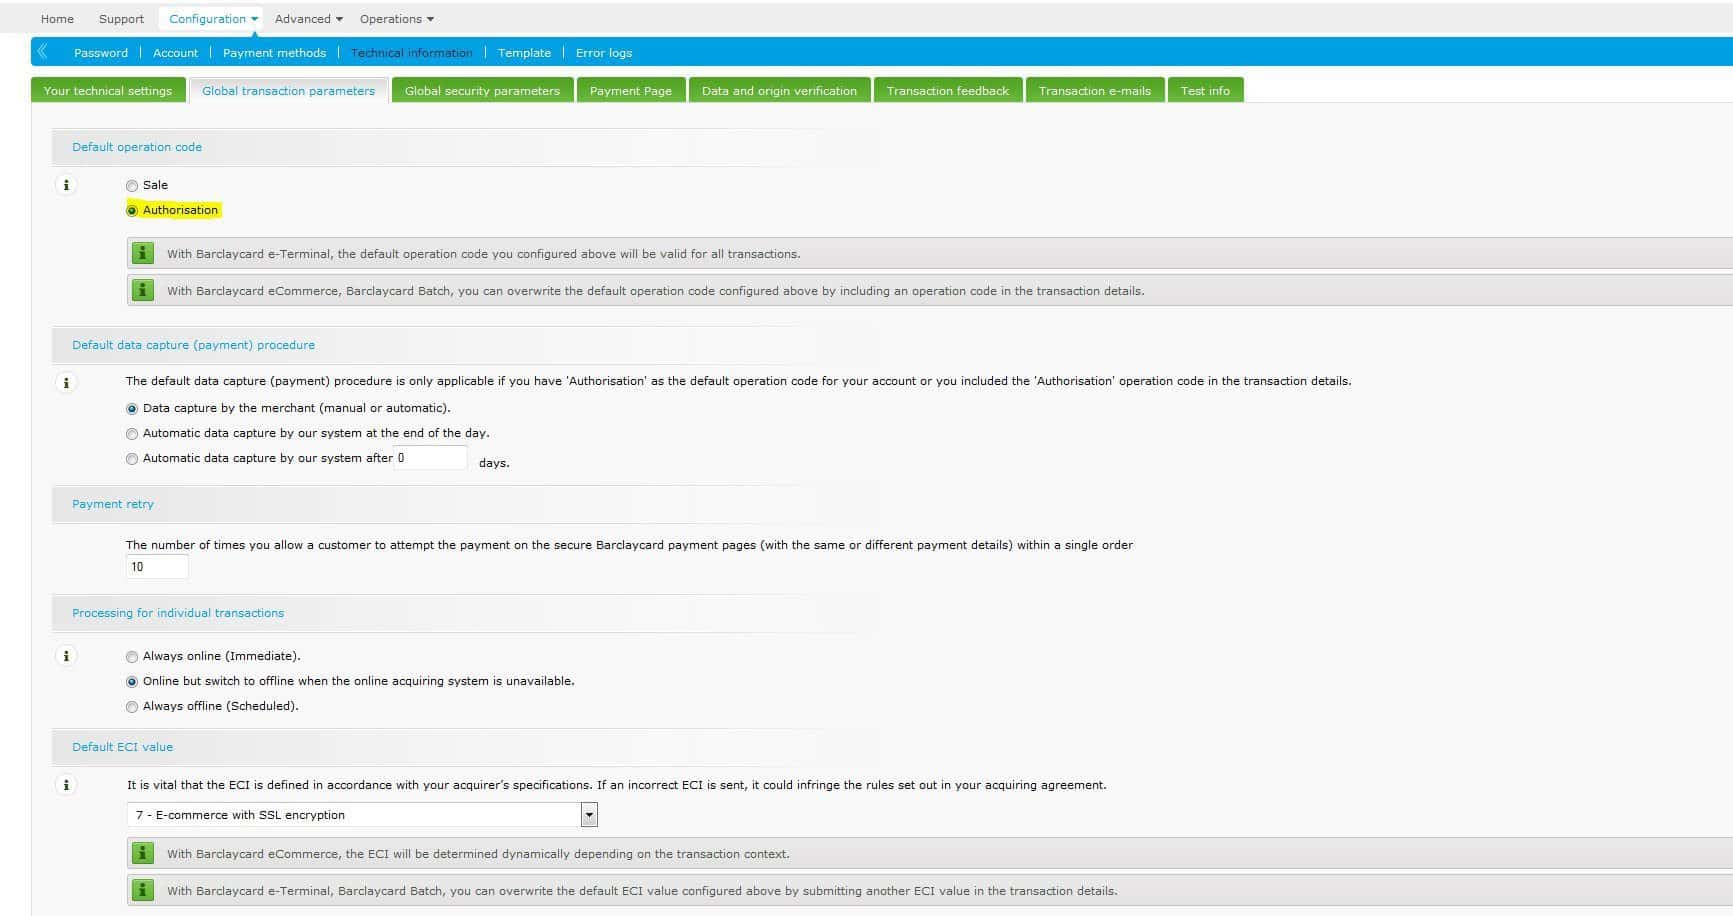Select the Sale radio button

[132, 186]
